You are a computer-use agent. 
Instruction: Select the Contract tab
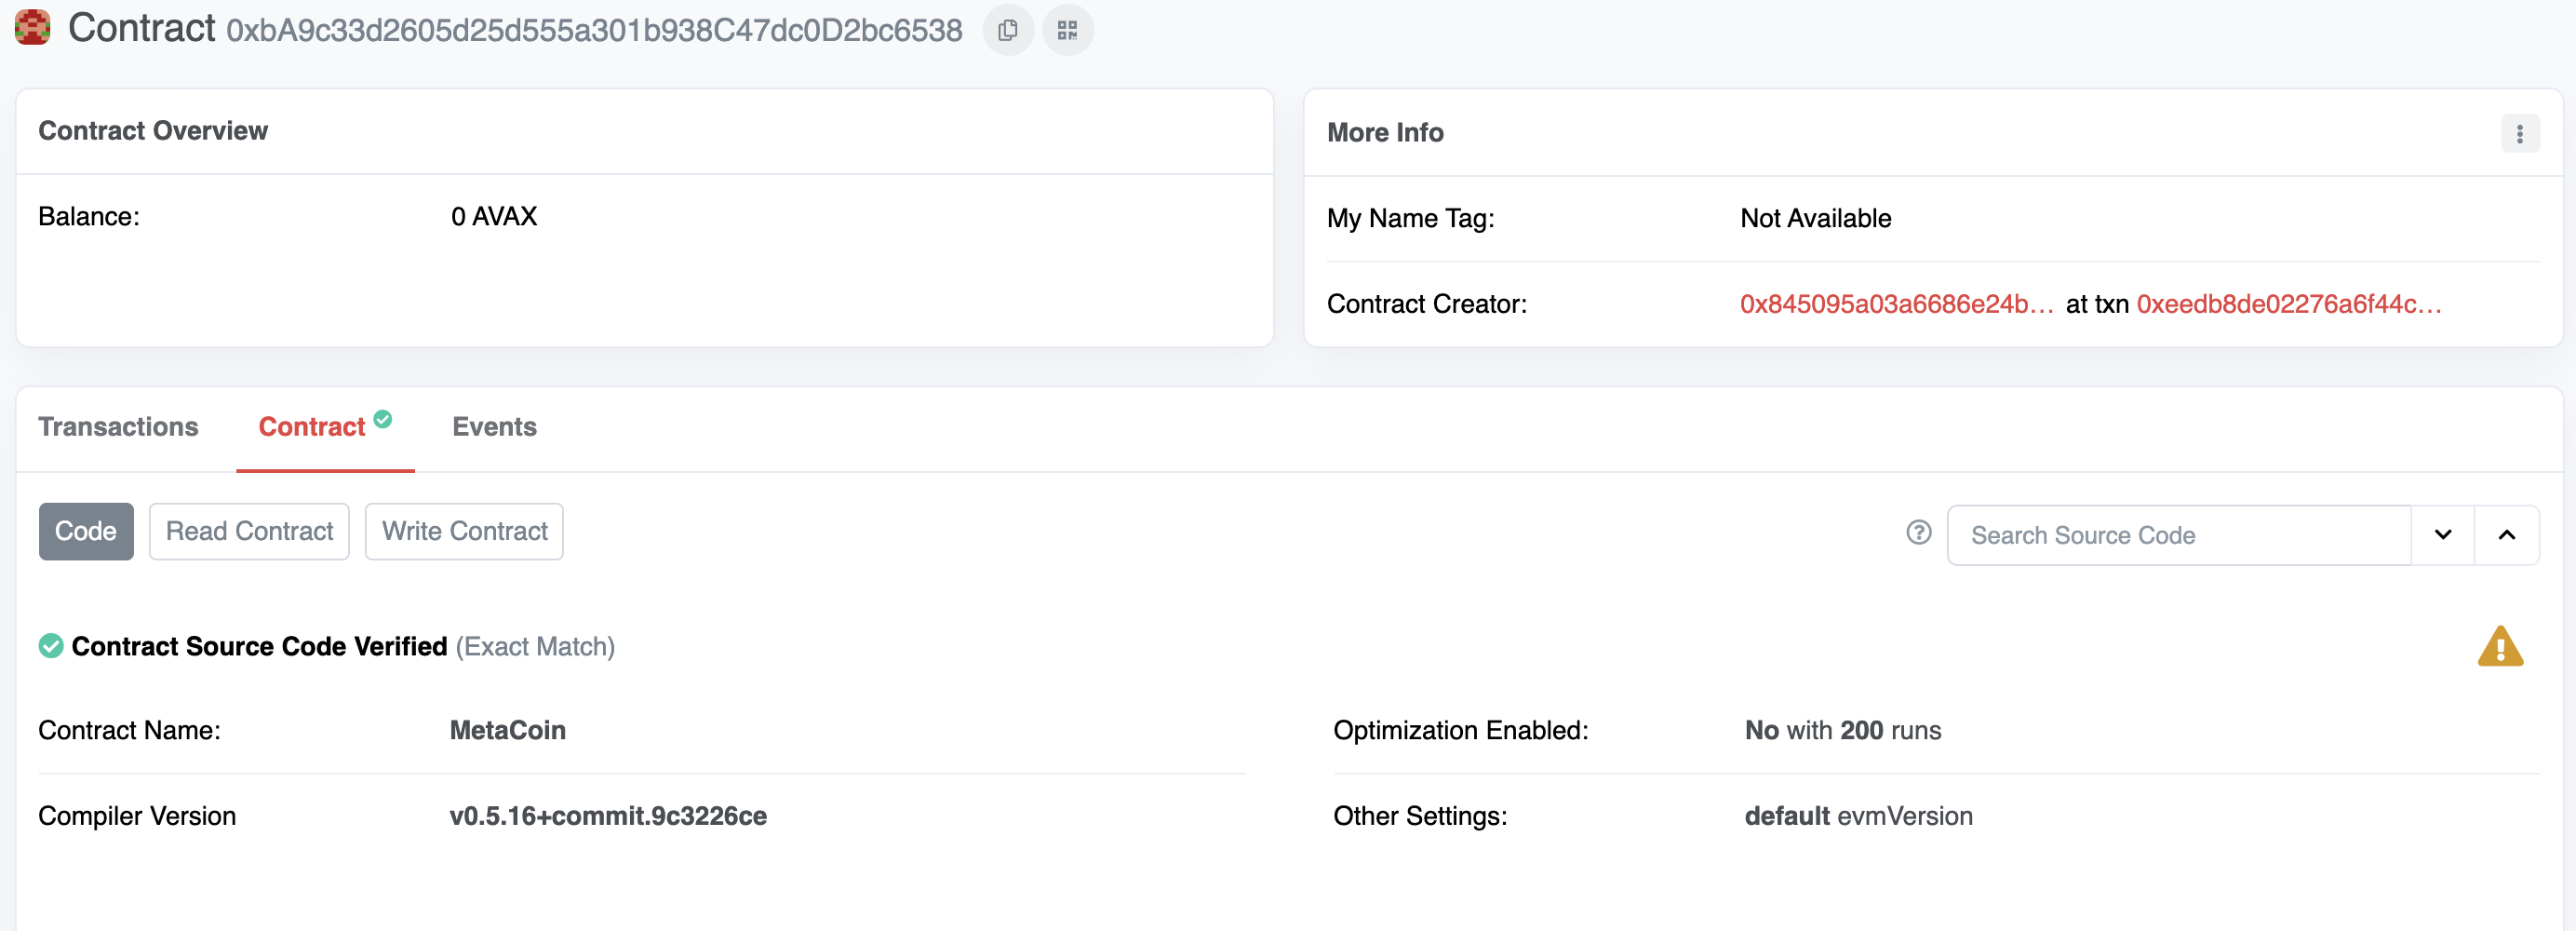click(312, 427)
